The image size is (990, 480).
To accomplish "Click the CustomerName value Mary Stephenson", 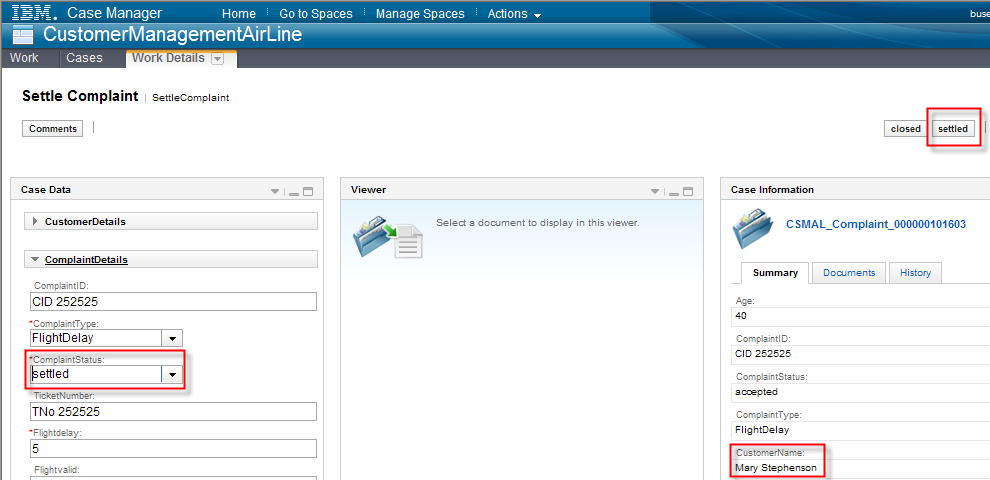I will 776,468.
